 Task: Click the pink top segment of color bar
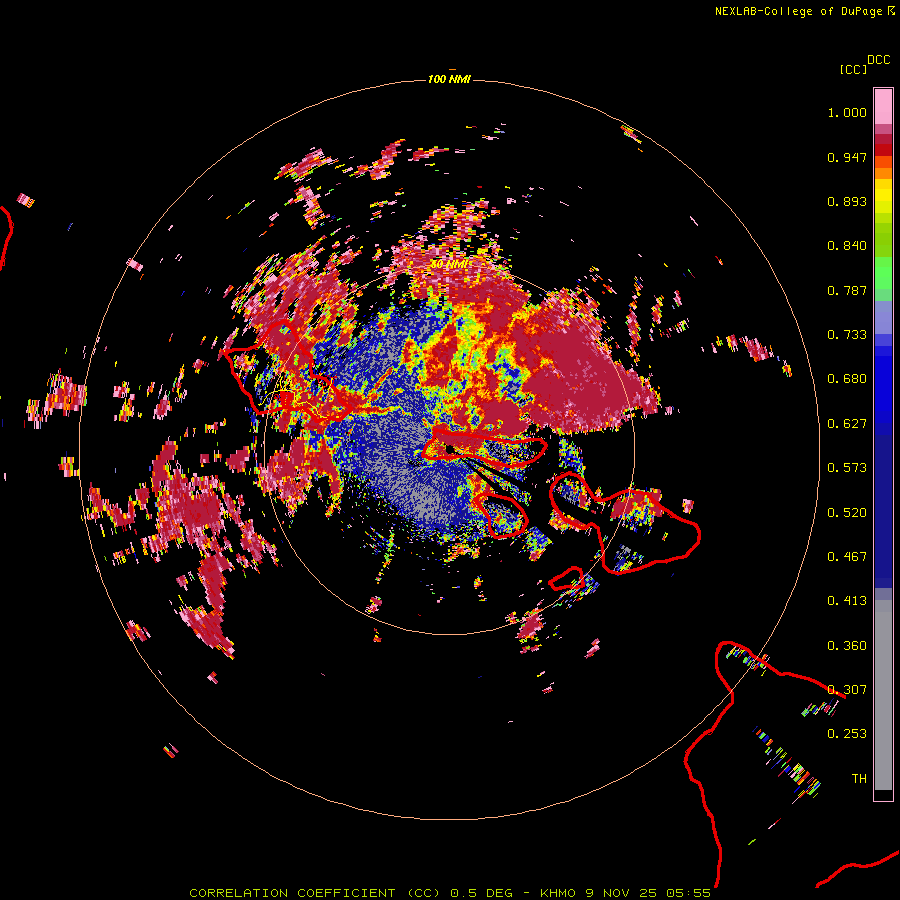click(x=883, y=106)
